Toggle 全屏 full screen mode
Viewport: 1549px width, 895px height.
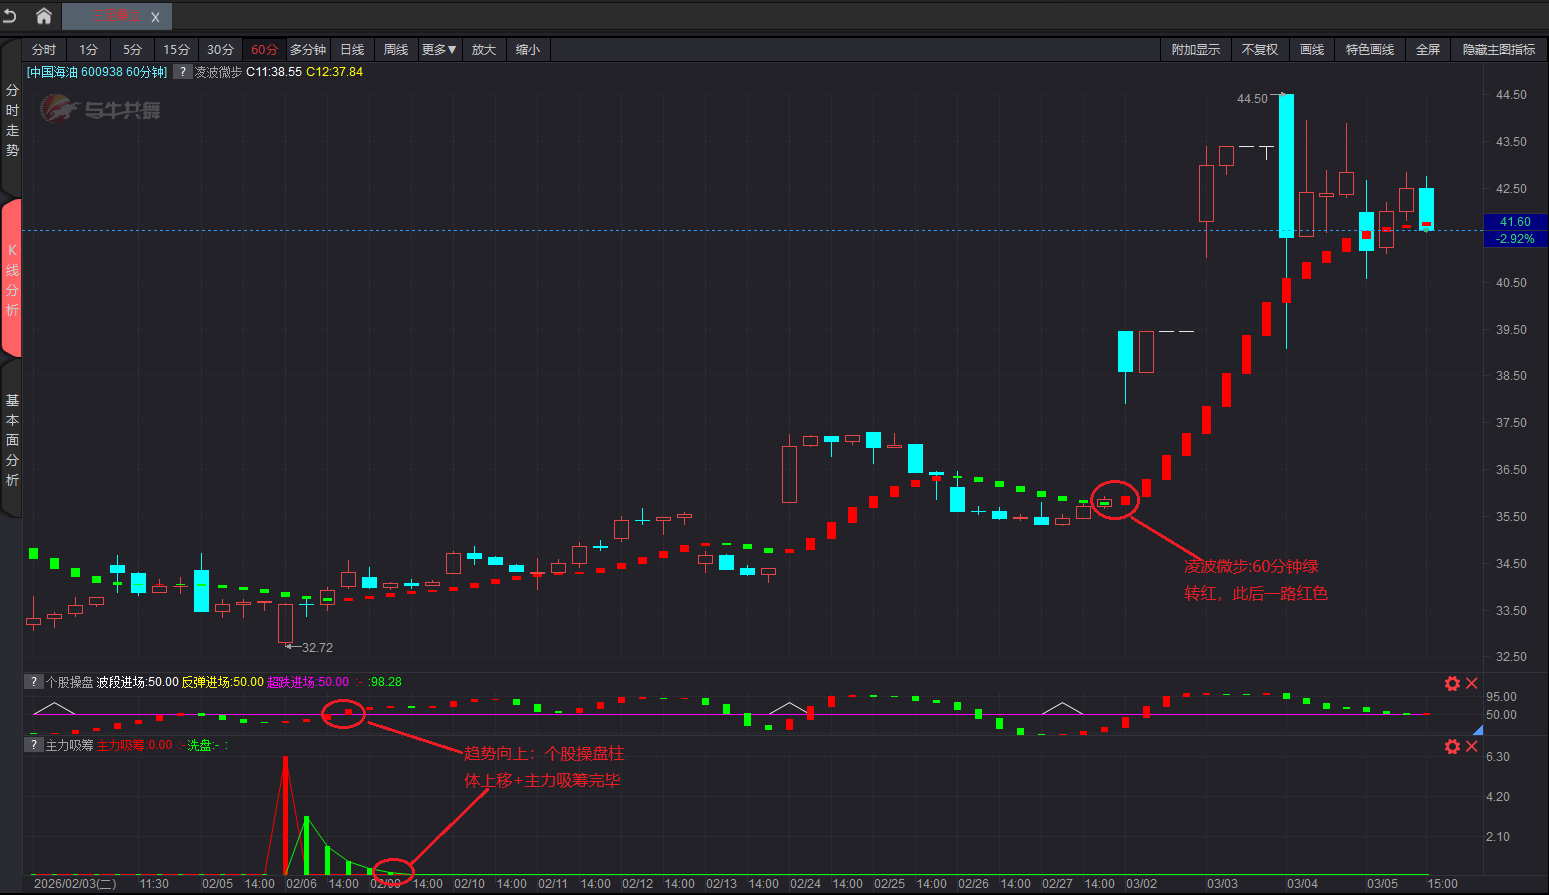[x=1428, y=50]
